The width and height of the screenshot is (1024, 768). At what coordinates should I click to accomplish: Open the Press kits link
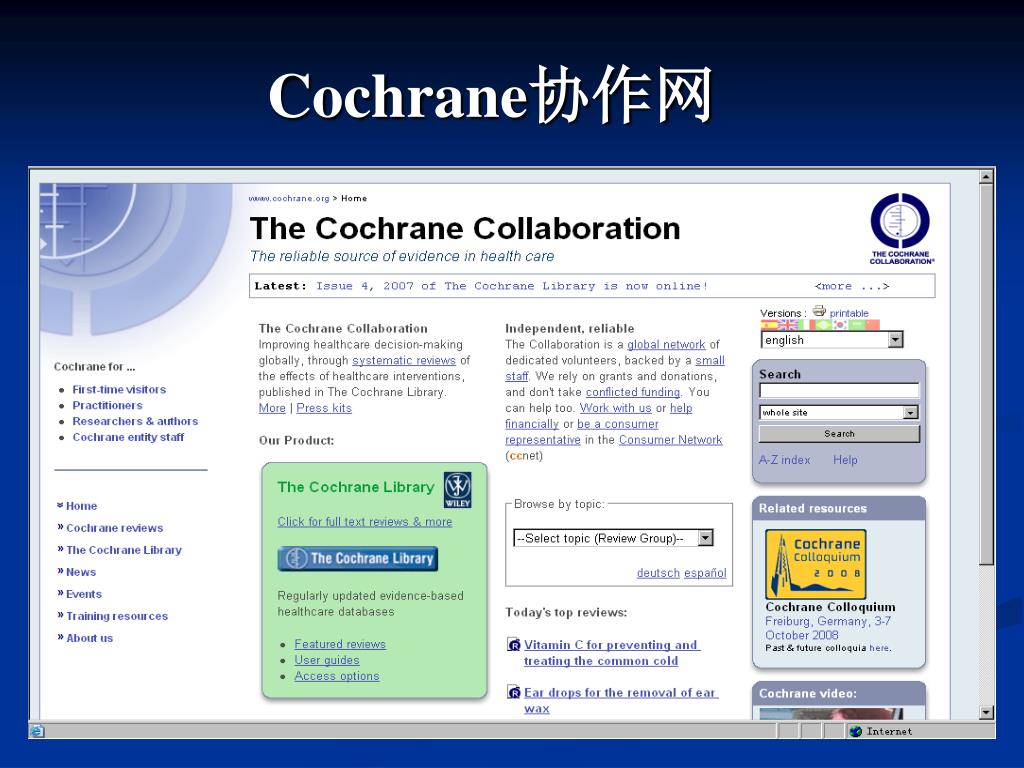tap(324, 408)
